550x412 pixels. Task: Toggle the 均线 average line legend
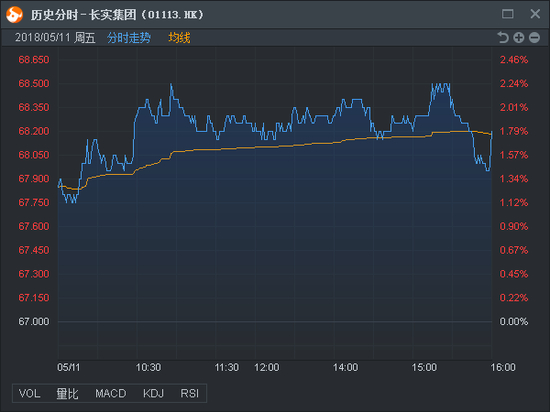click(x=179, y=38)
